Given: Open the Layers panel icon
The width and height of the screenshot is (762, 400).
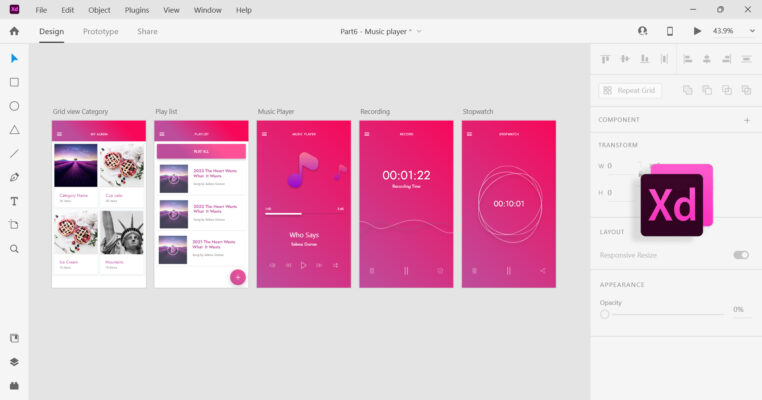Looking at the screenshot, I should click(x=14, y=362).
